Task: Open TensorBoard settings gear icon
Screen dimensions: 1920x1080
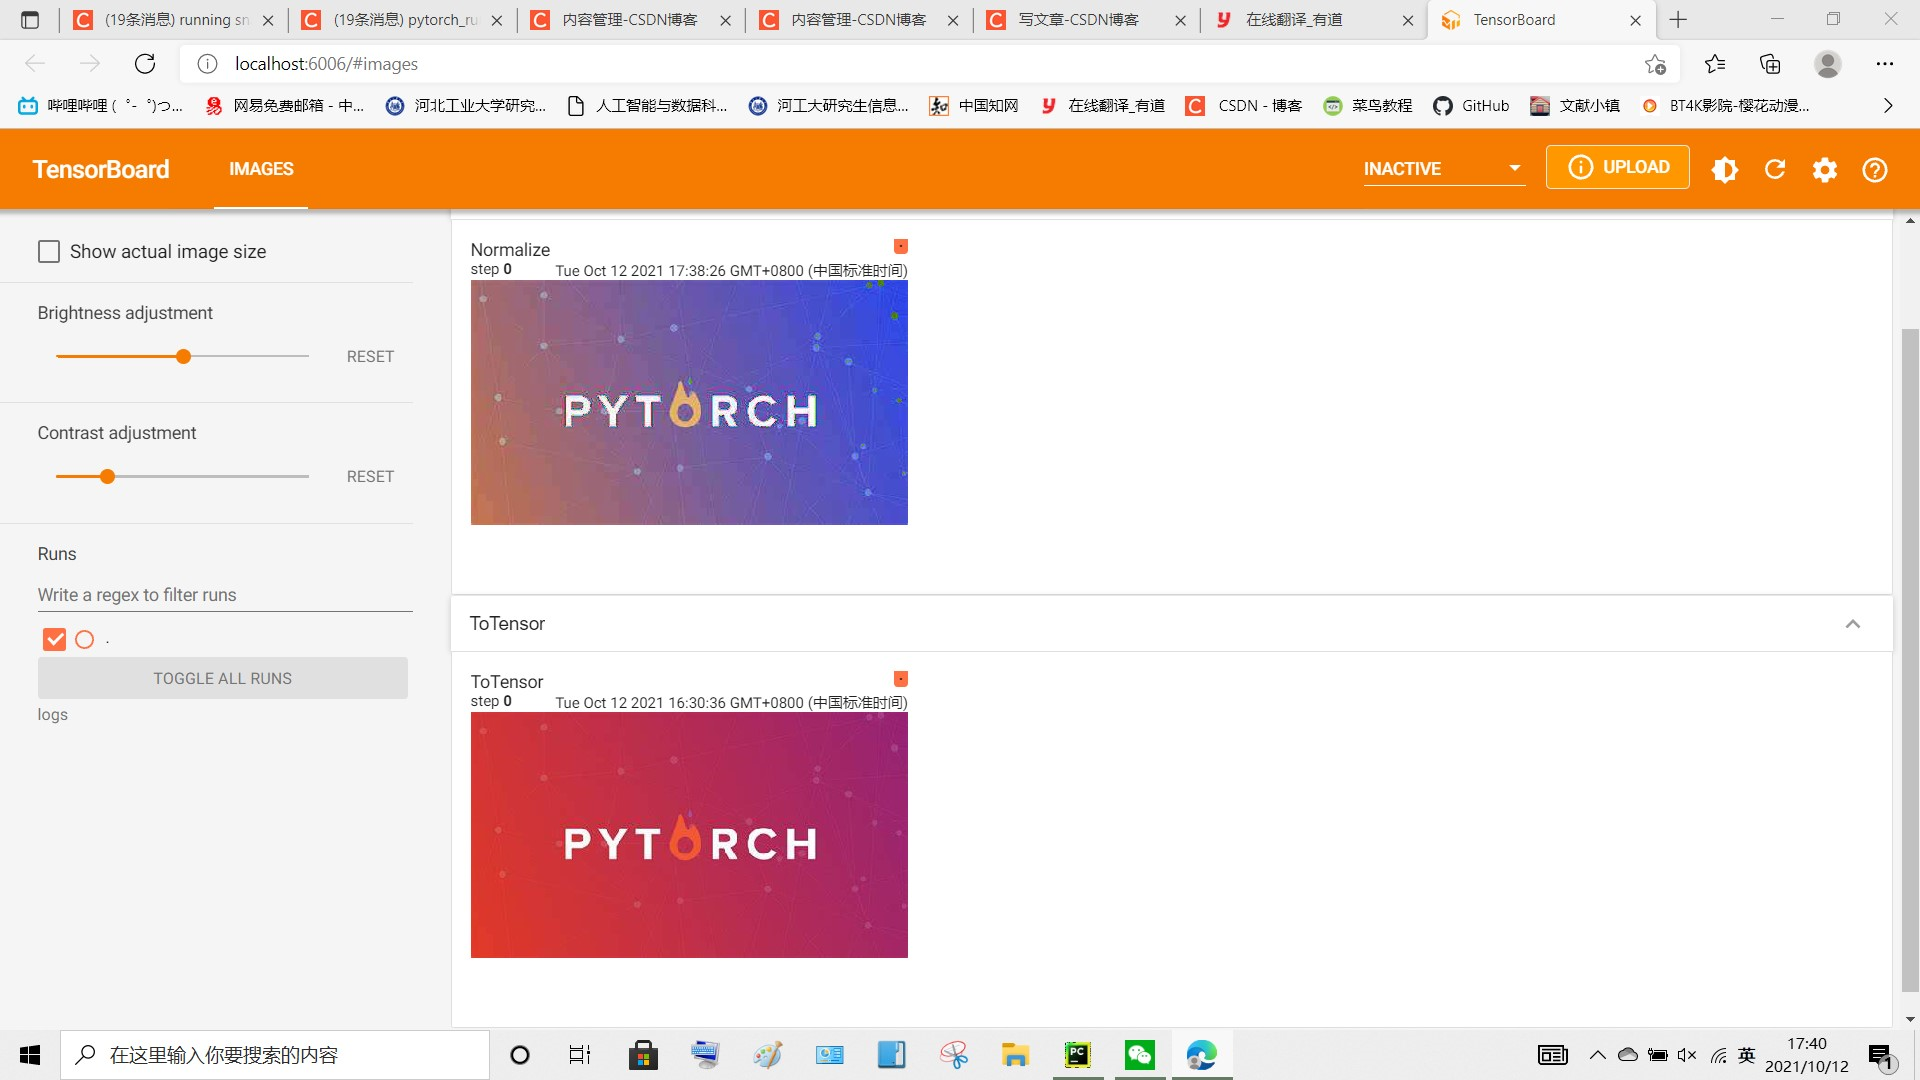Action: click(x=1825, y=169)
